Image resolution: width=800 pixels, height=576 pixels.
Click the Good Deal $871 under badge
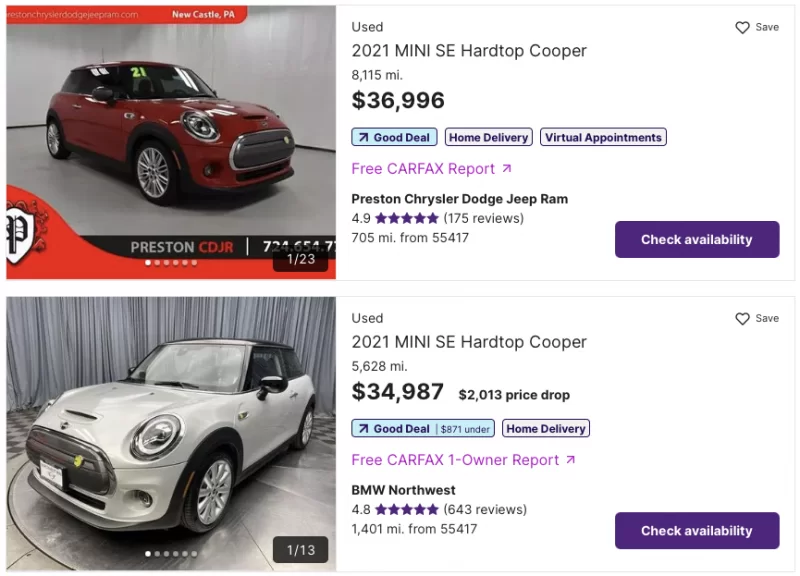click(x=423, y=429)
